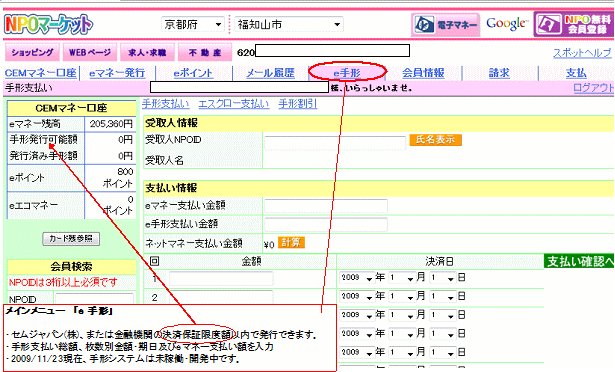The width and height of the screenshot is (615, 372).
Task: Click the ログアウト link
Action: pos(593,88)
